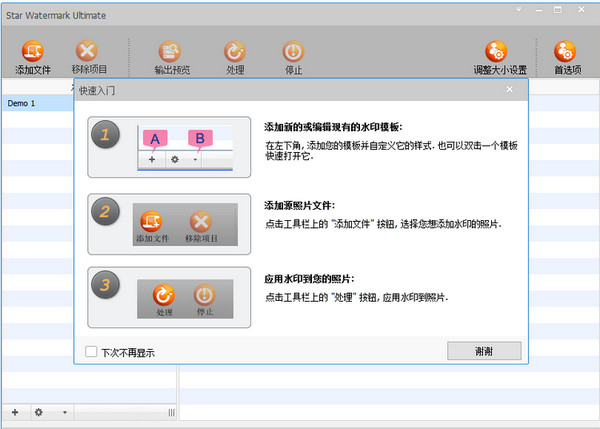Viewport: 600px width, 429px height.
Task: Tick the 下次不再显示 checkbox
Action: tap(91, 352)
